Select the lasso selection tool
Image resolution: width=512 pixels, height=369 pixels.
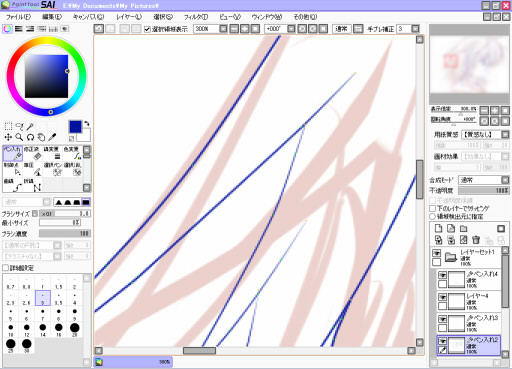tap(19, 126)
